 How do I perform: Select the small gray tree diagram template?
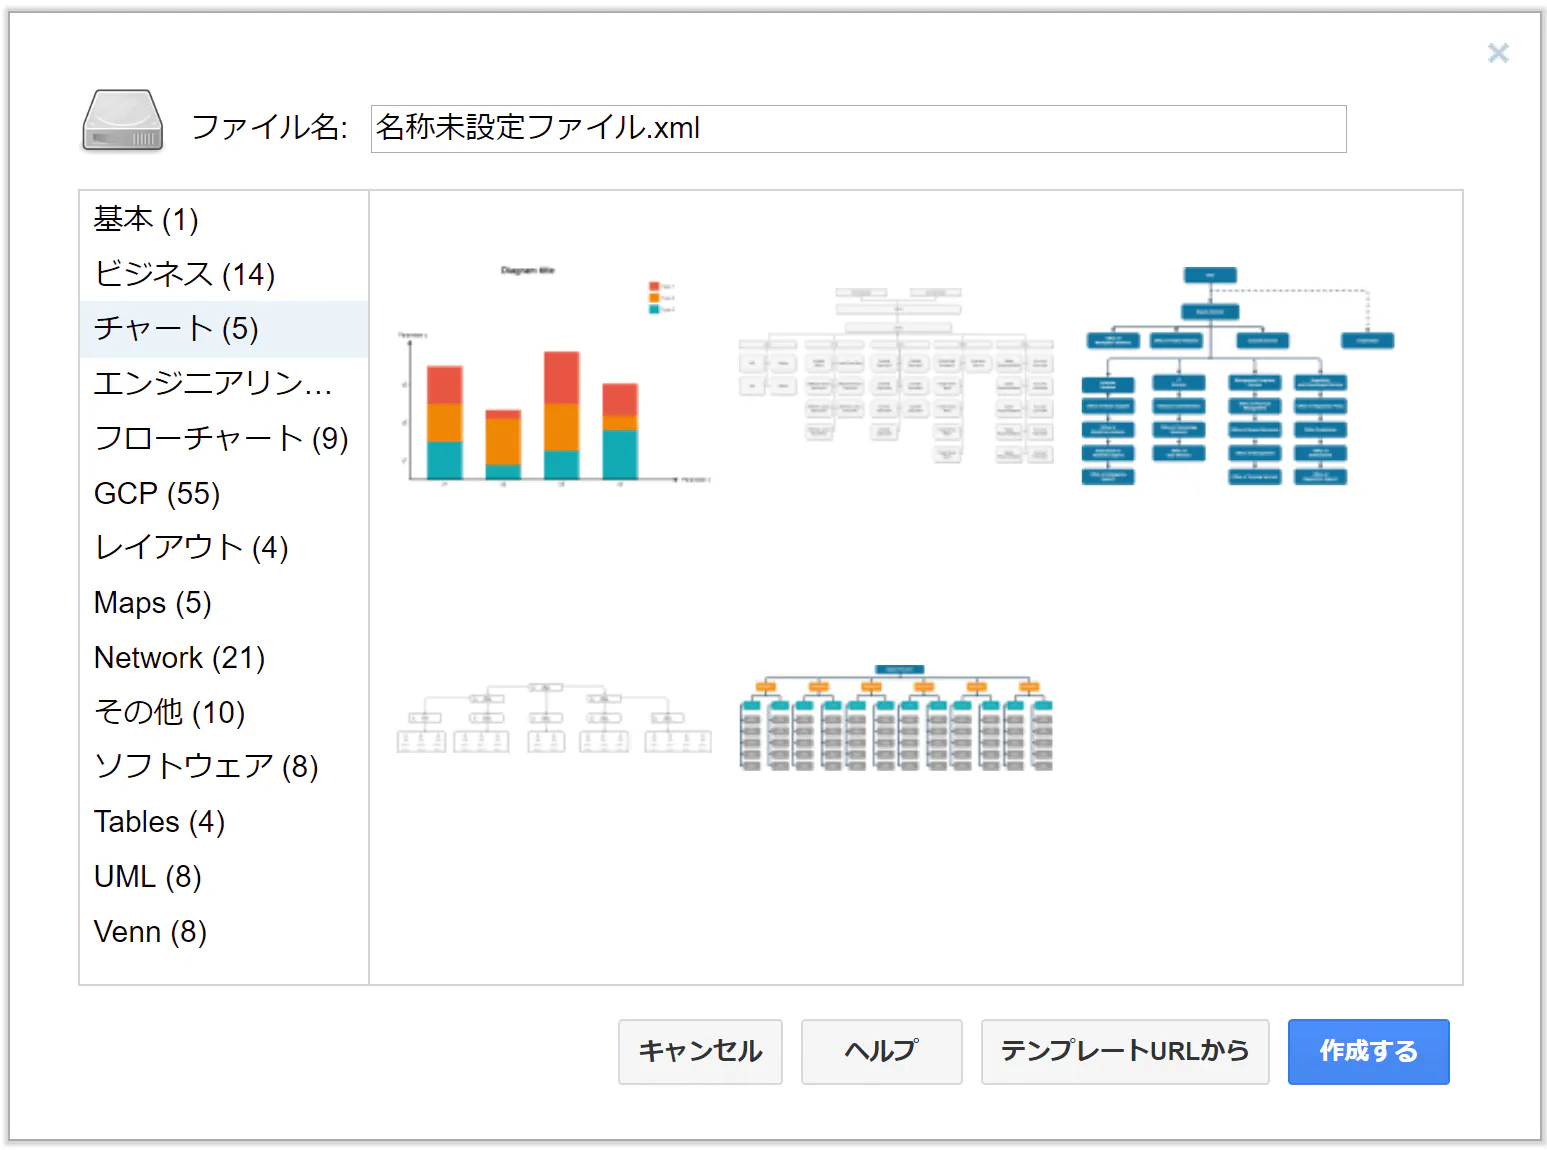(555, 718)
